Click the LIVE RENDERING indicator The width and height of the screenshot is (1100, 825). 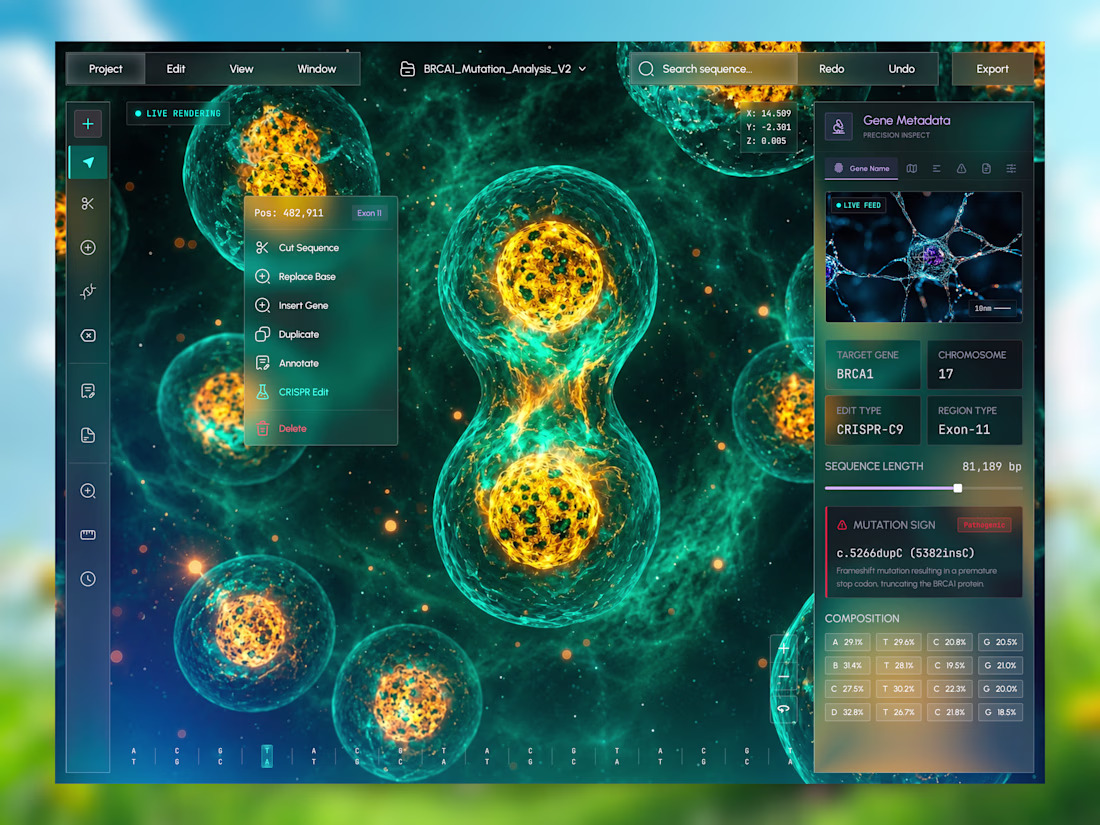(x=177, y=113)
